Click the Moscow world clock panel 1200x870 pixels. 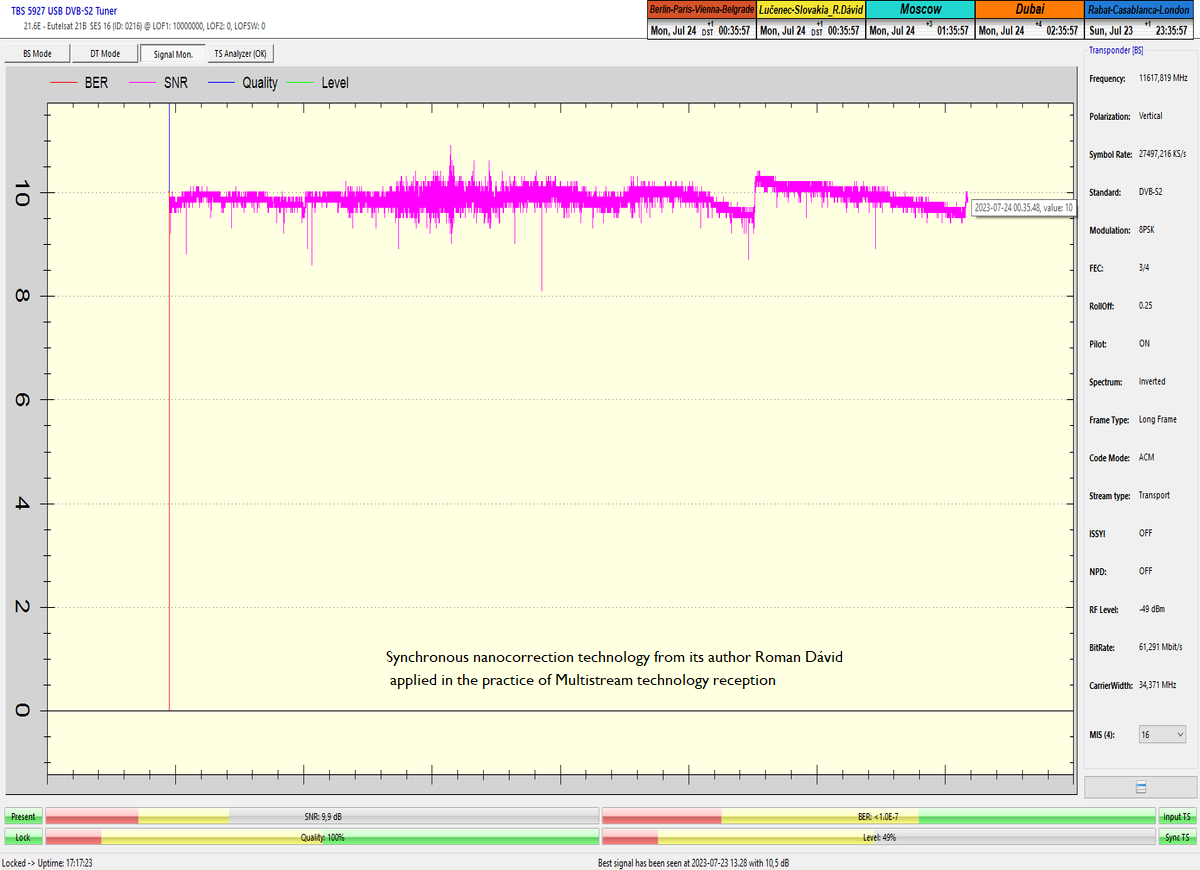click(x=919, y=19)
